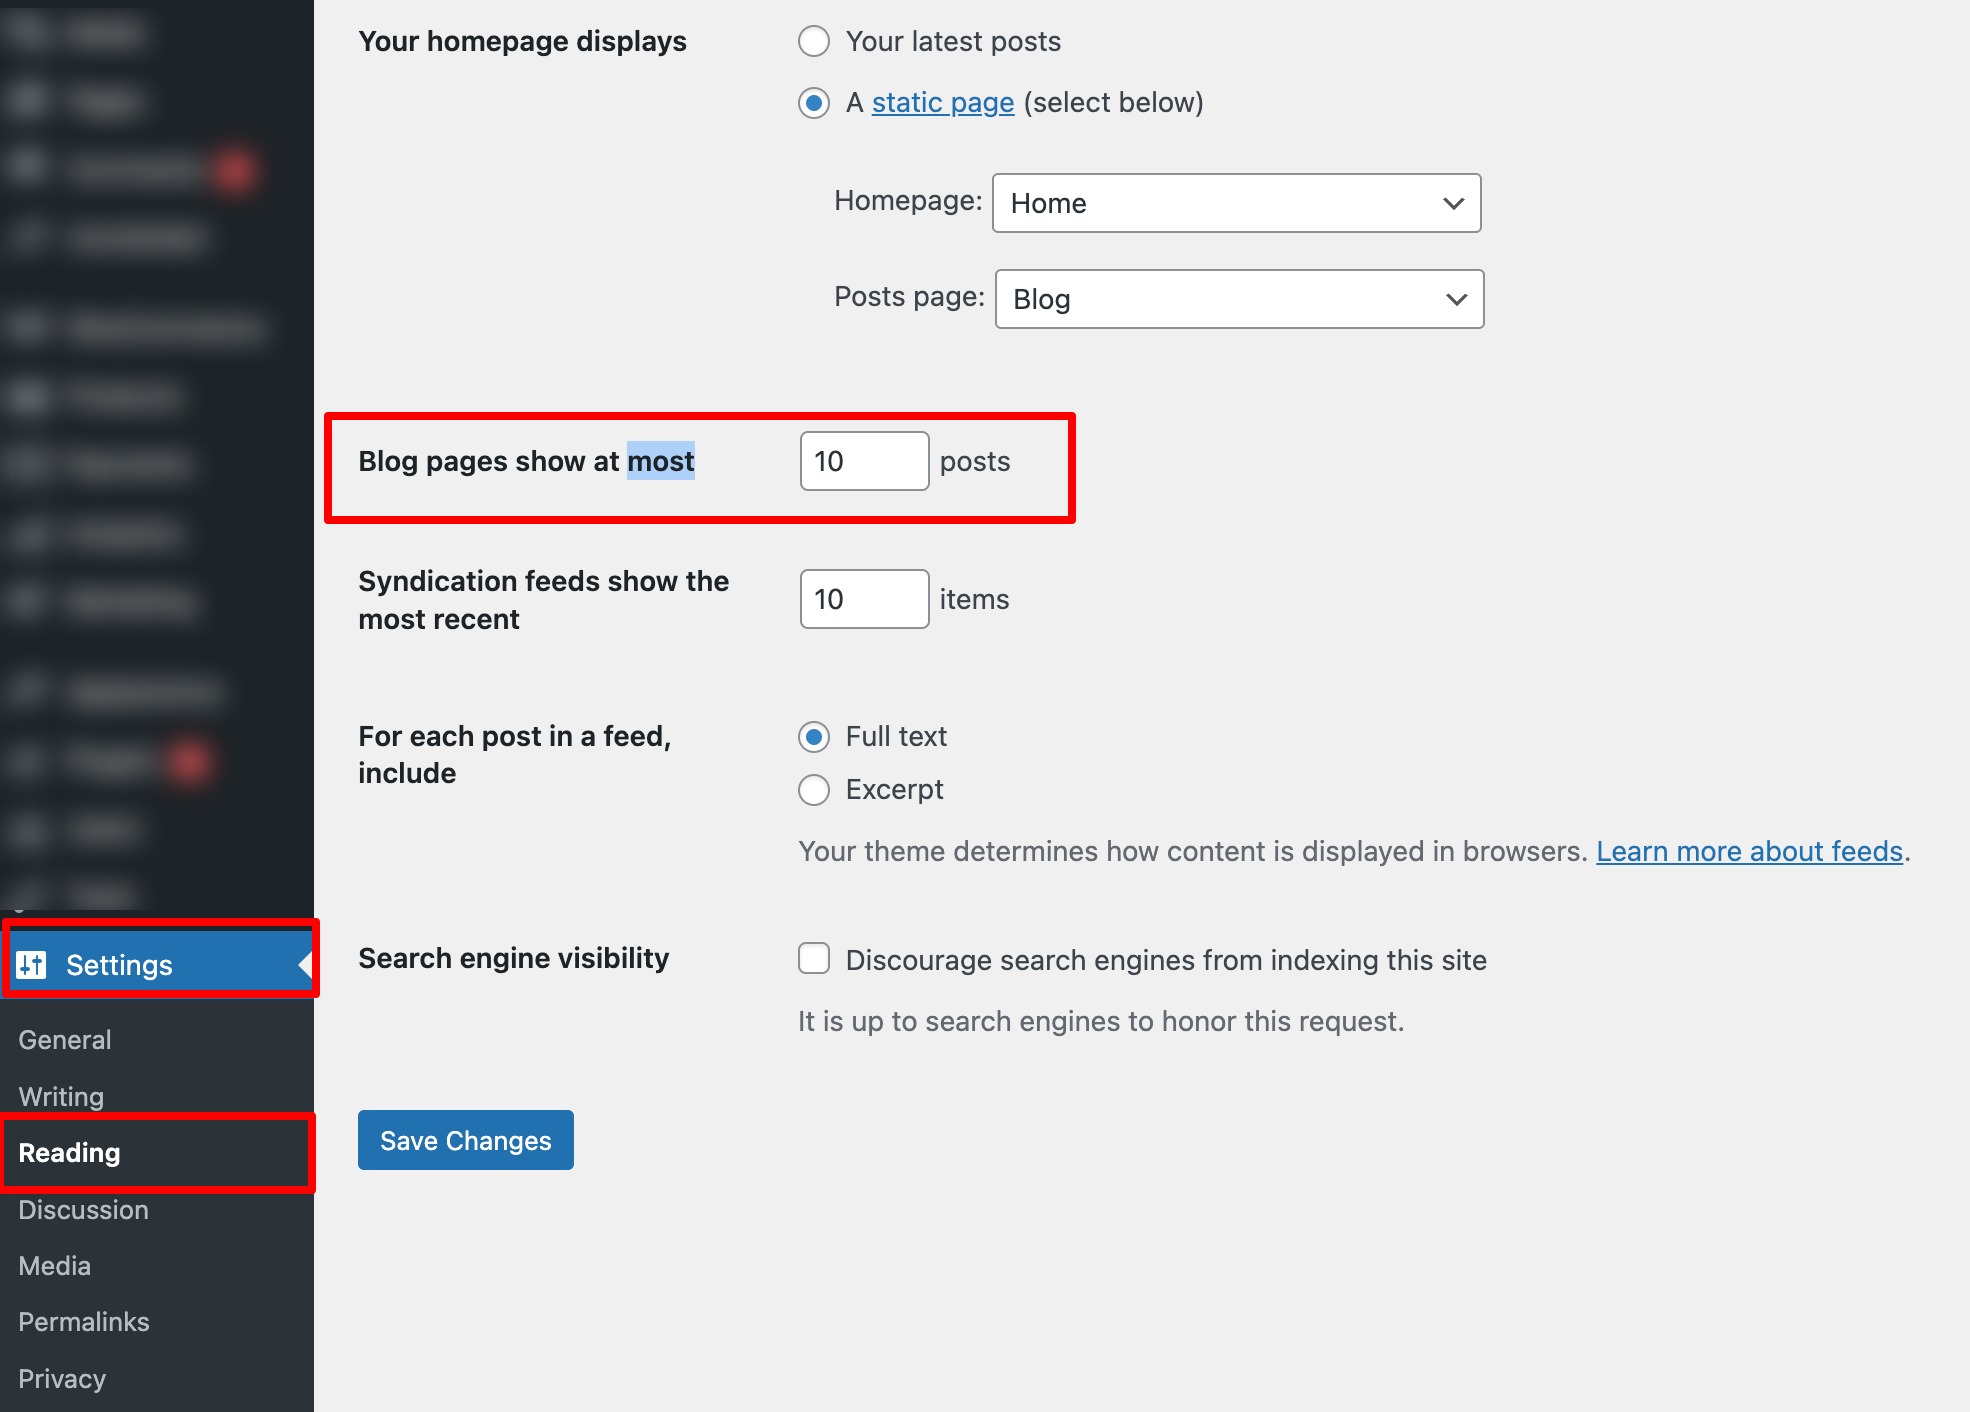Go to Writing settings submenu
The image size is (1970, 1412).
click(x=61, y=1097)
